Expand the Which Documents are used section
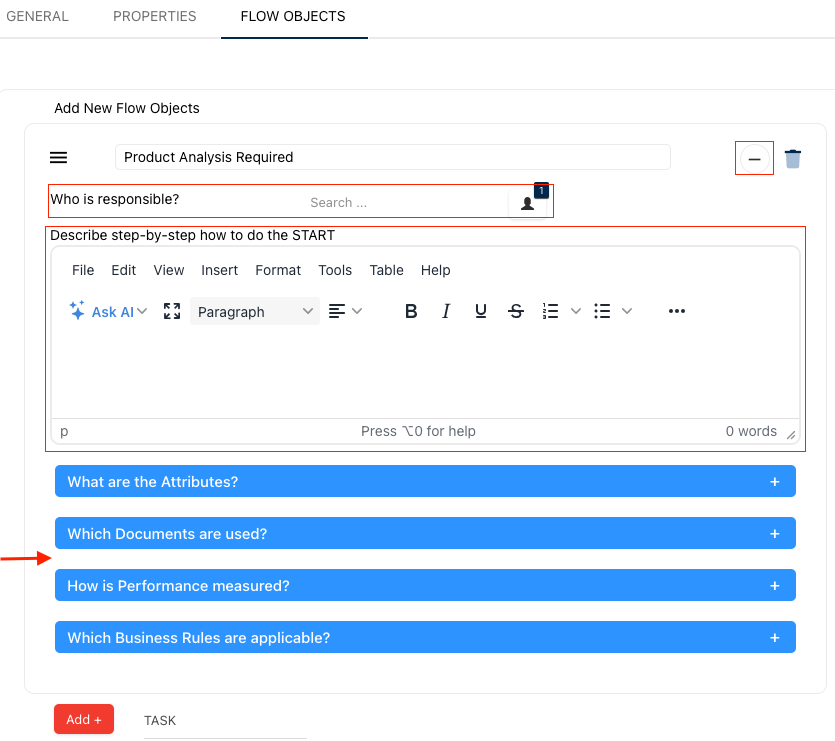Screen dimensions: 835x741 coord(425,533)
